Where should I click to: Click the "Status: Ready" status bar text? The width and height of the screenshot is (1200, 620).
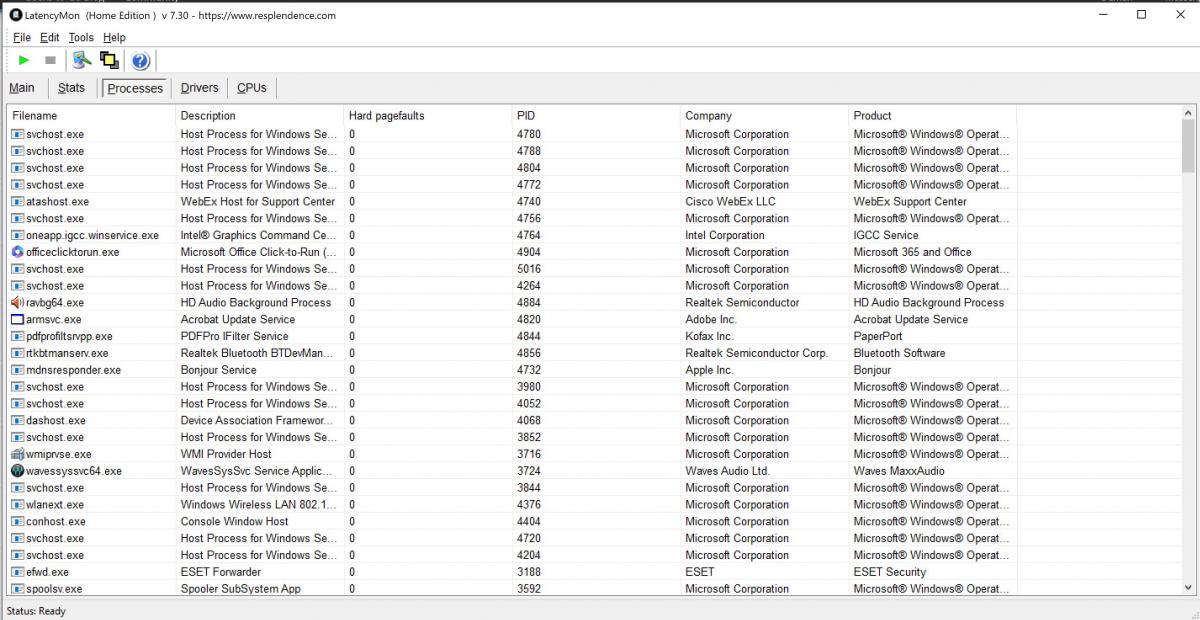click(x=36, y=611)
